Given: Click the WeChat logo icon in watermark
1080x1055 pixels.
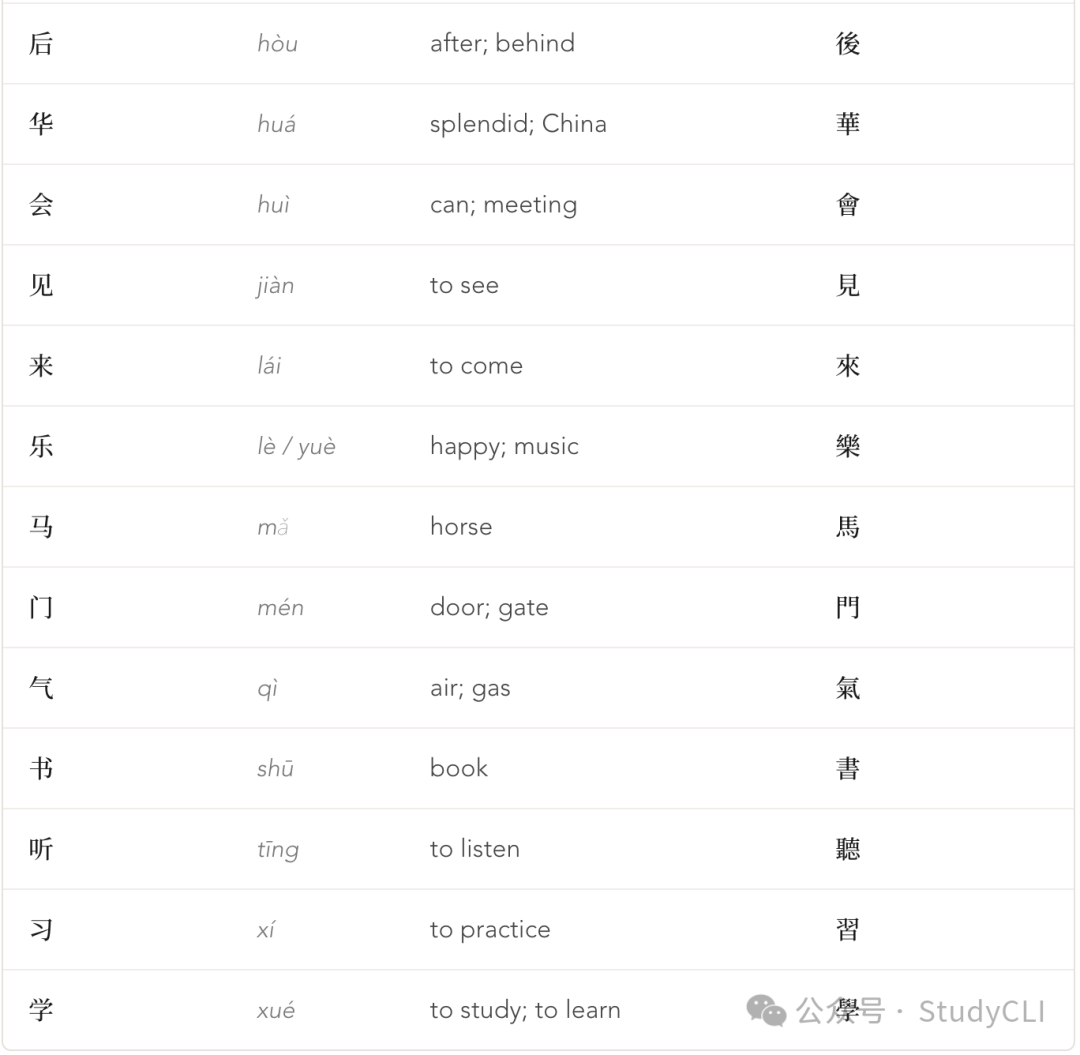Looking at the screenshot, I should (765, 1011).
